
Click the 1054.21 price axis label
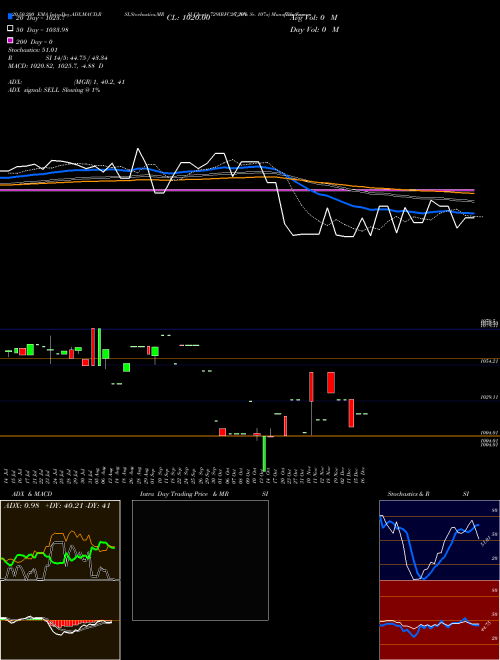click(x=490, y=361)
